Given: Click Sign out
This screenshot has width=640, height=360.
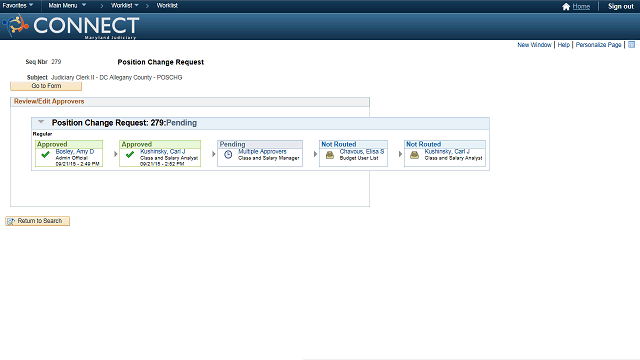Looking at the screenshot, I should click(620, 7).
